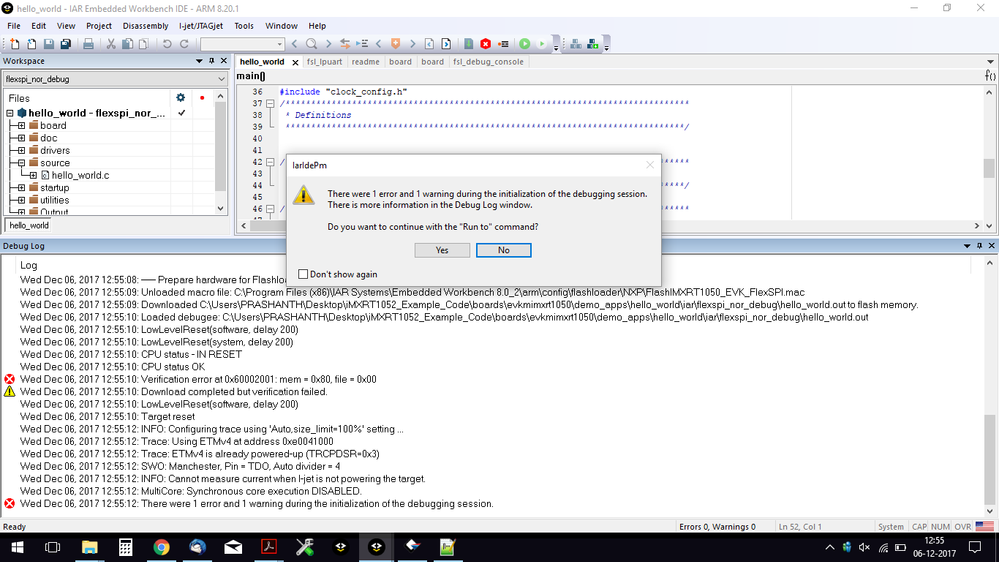The image size is (999, 562).
Task: Open the I-jet/JTAGjet menu
Action: pos(201,26)
